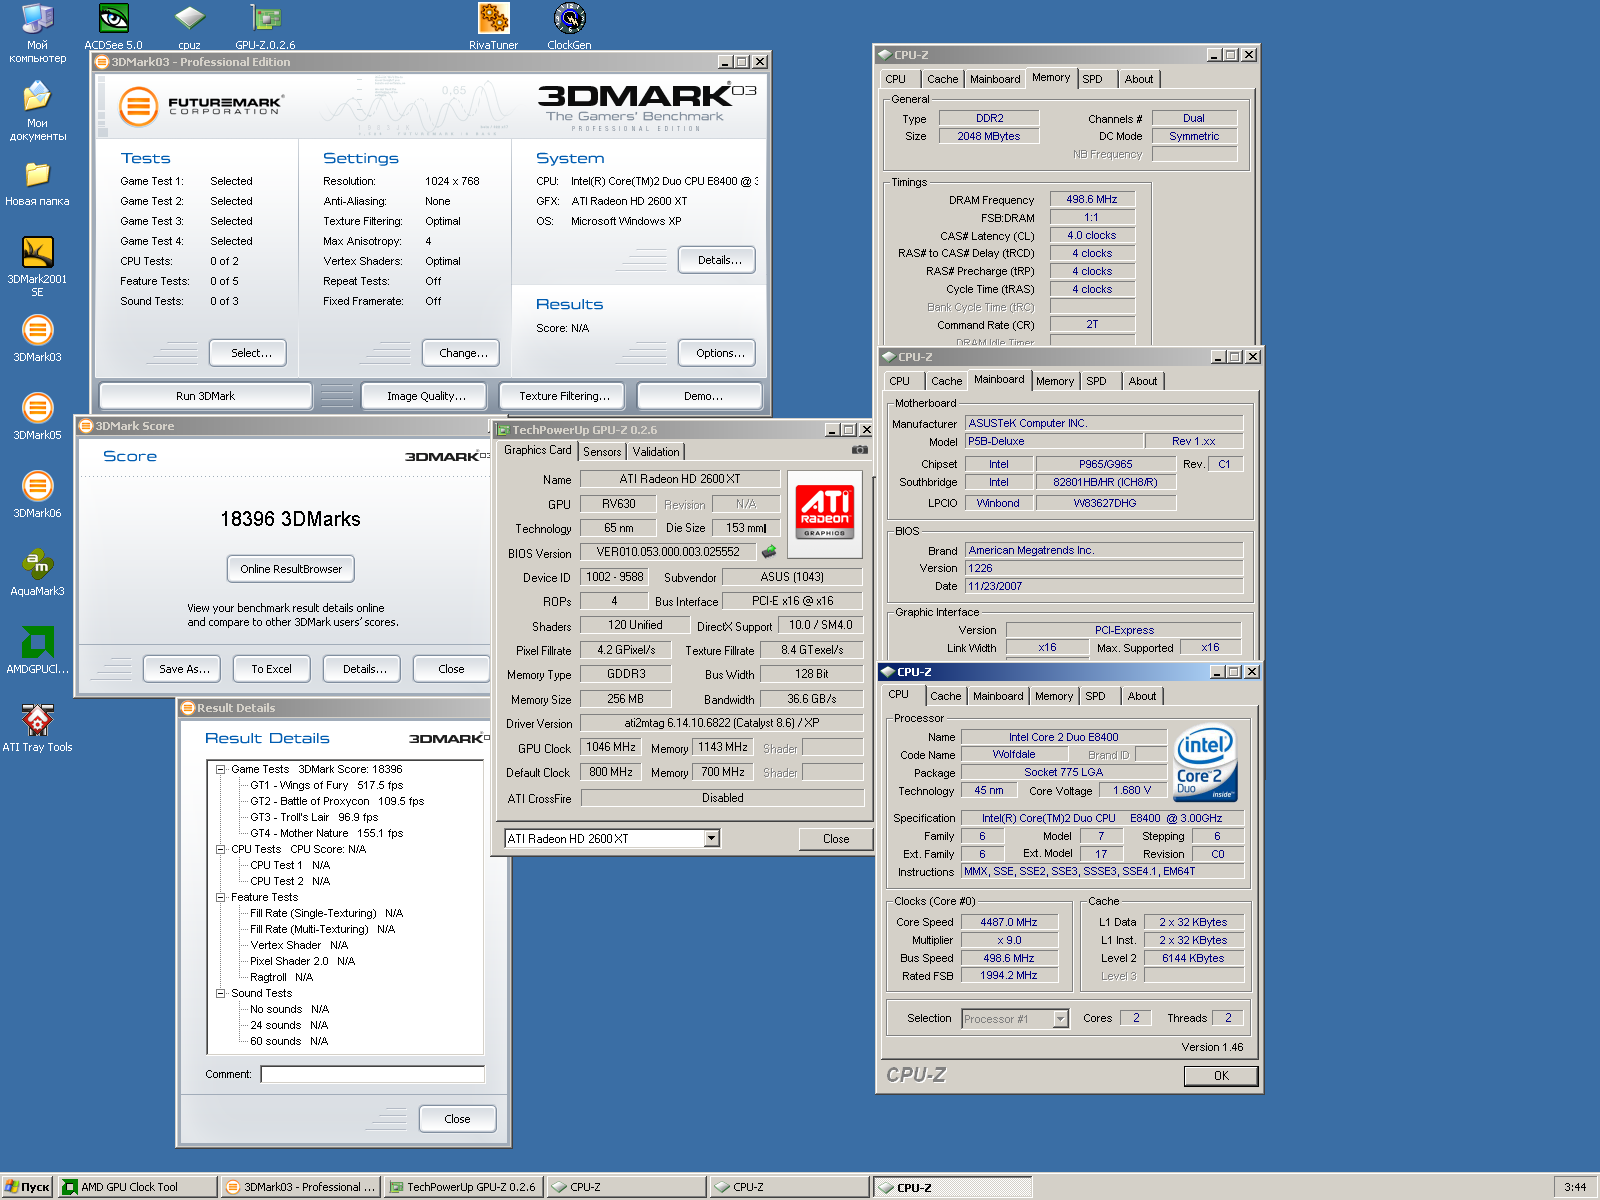The height and width of the screenshot is (1200, 1600).
Task: Click the Save As... button
Action: click(184, 669)
